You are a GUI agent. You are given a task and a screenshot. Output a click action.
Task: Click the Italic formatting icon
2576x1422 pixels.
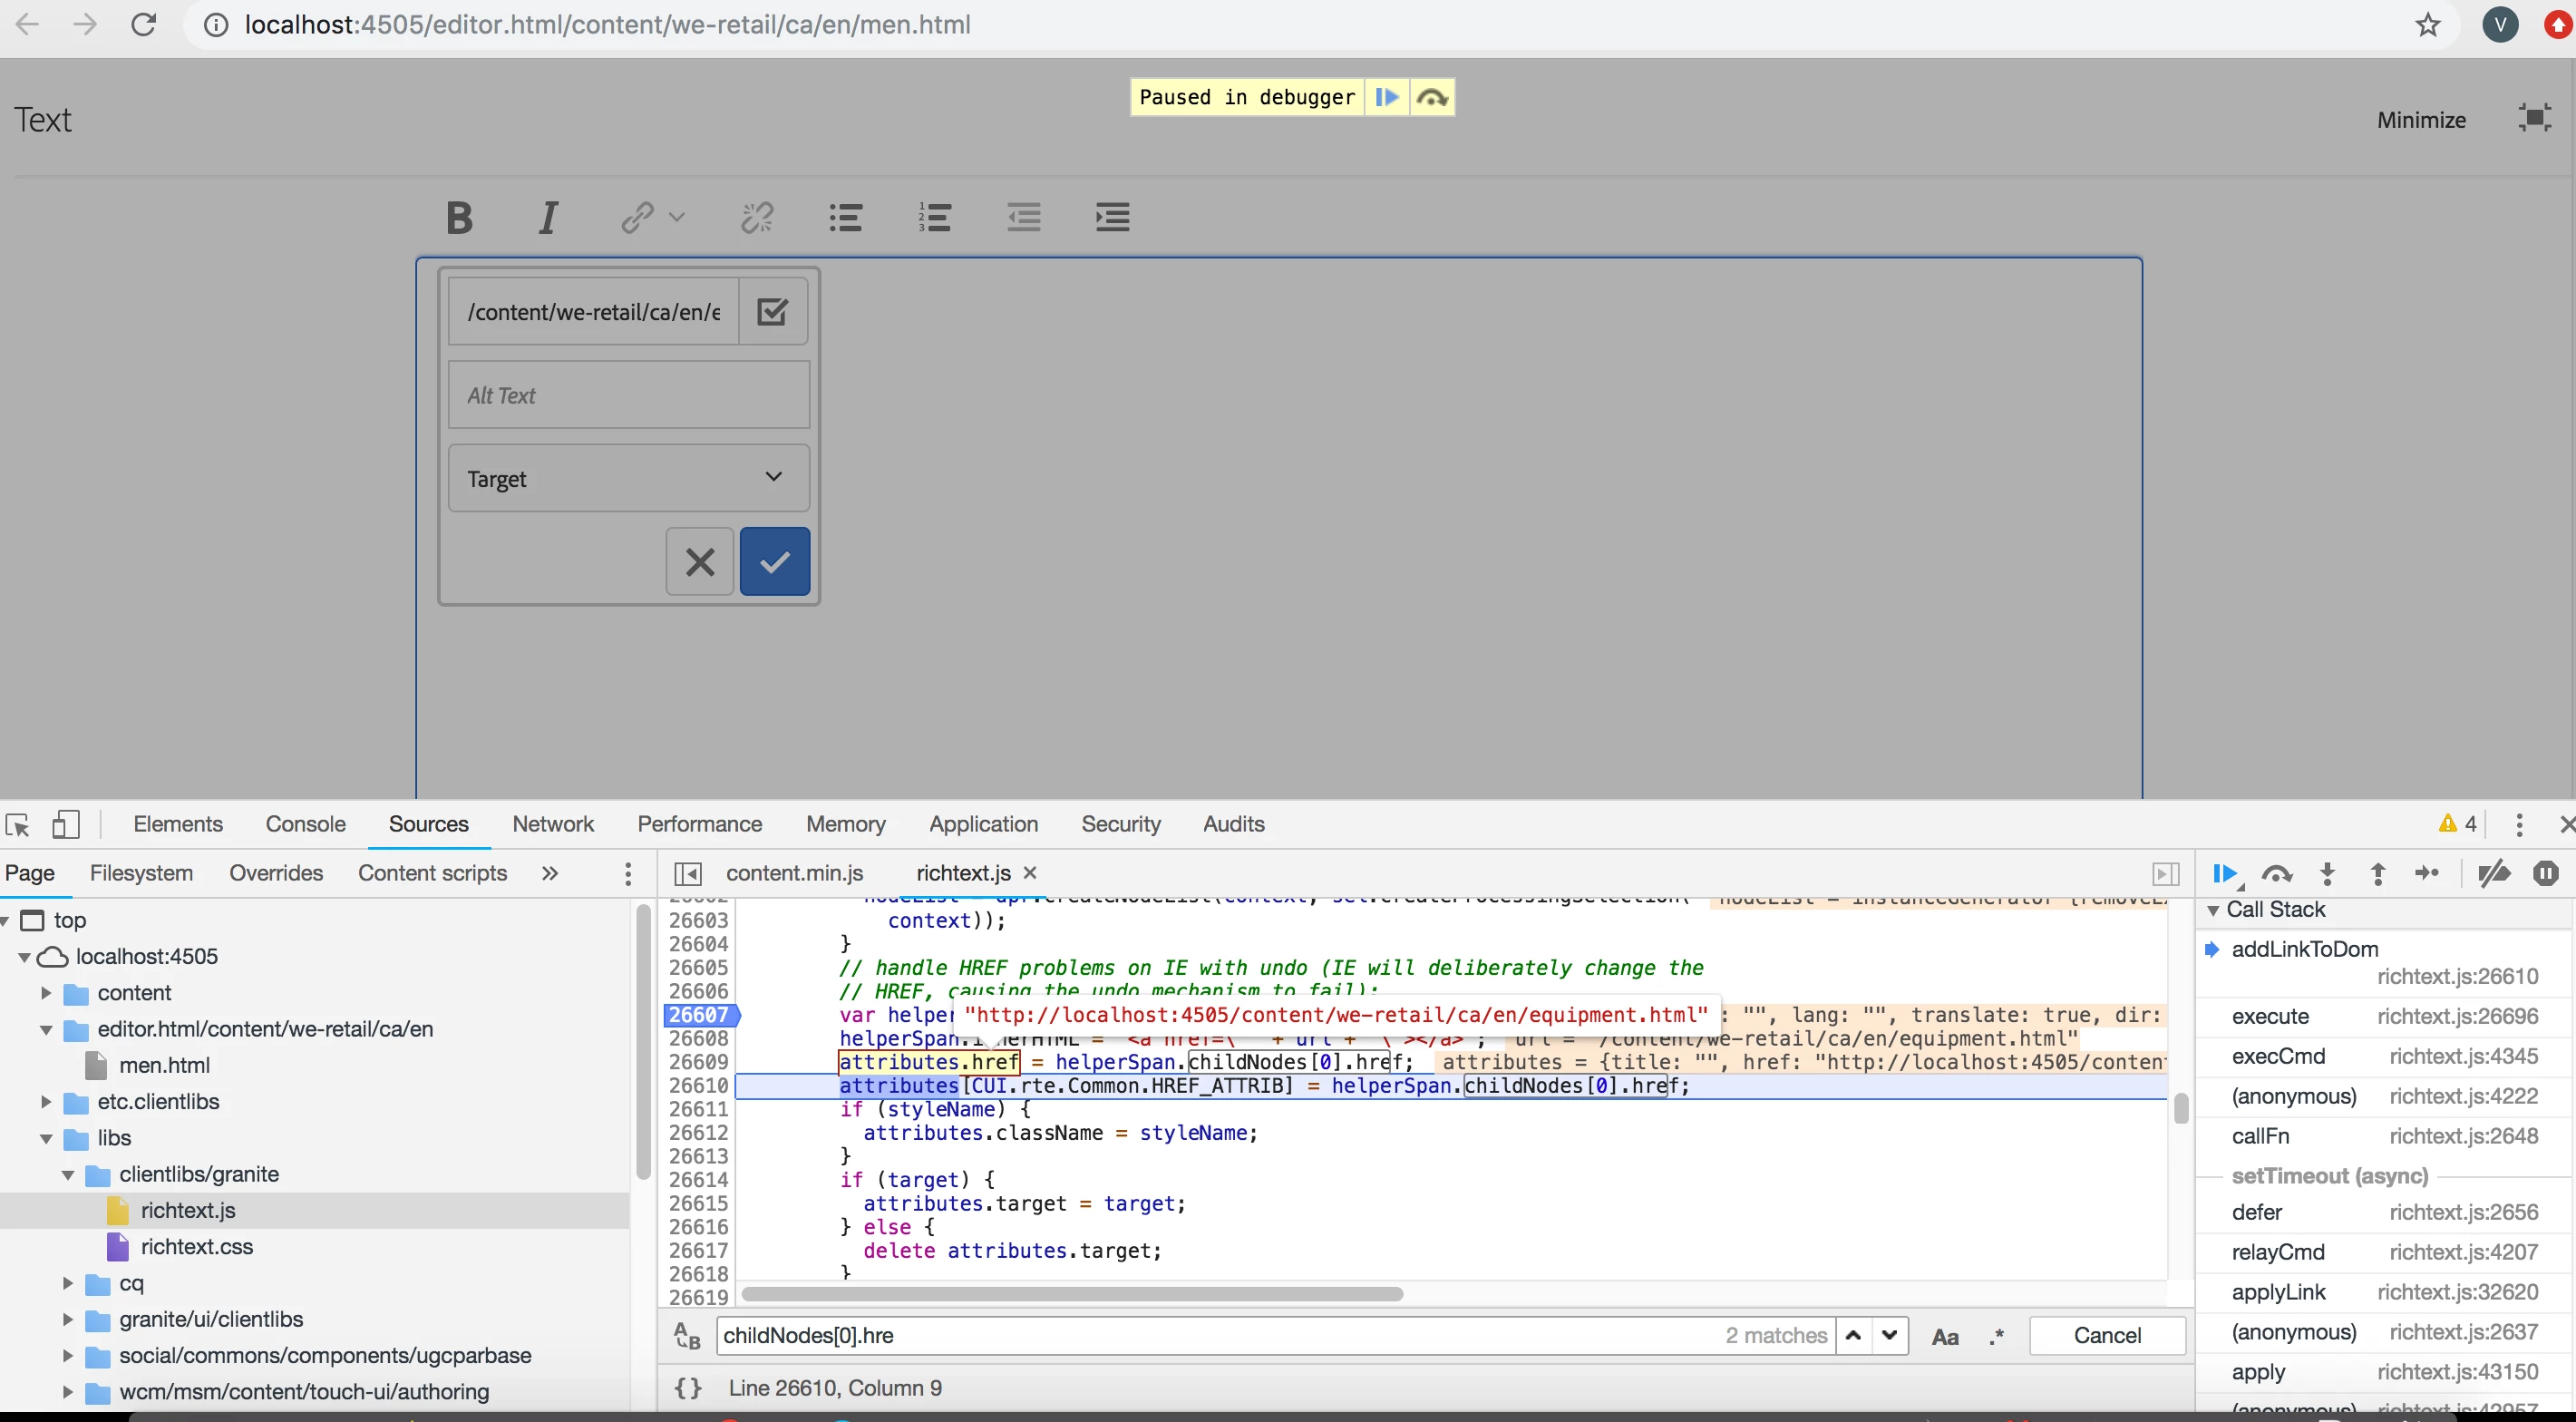pos(548,217)
